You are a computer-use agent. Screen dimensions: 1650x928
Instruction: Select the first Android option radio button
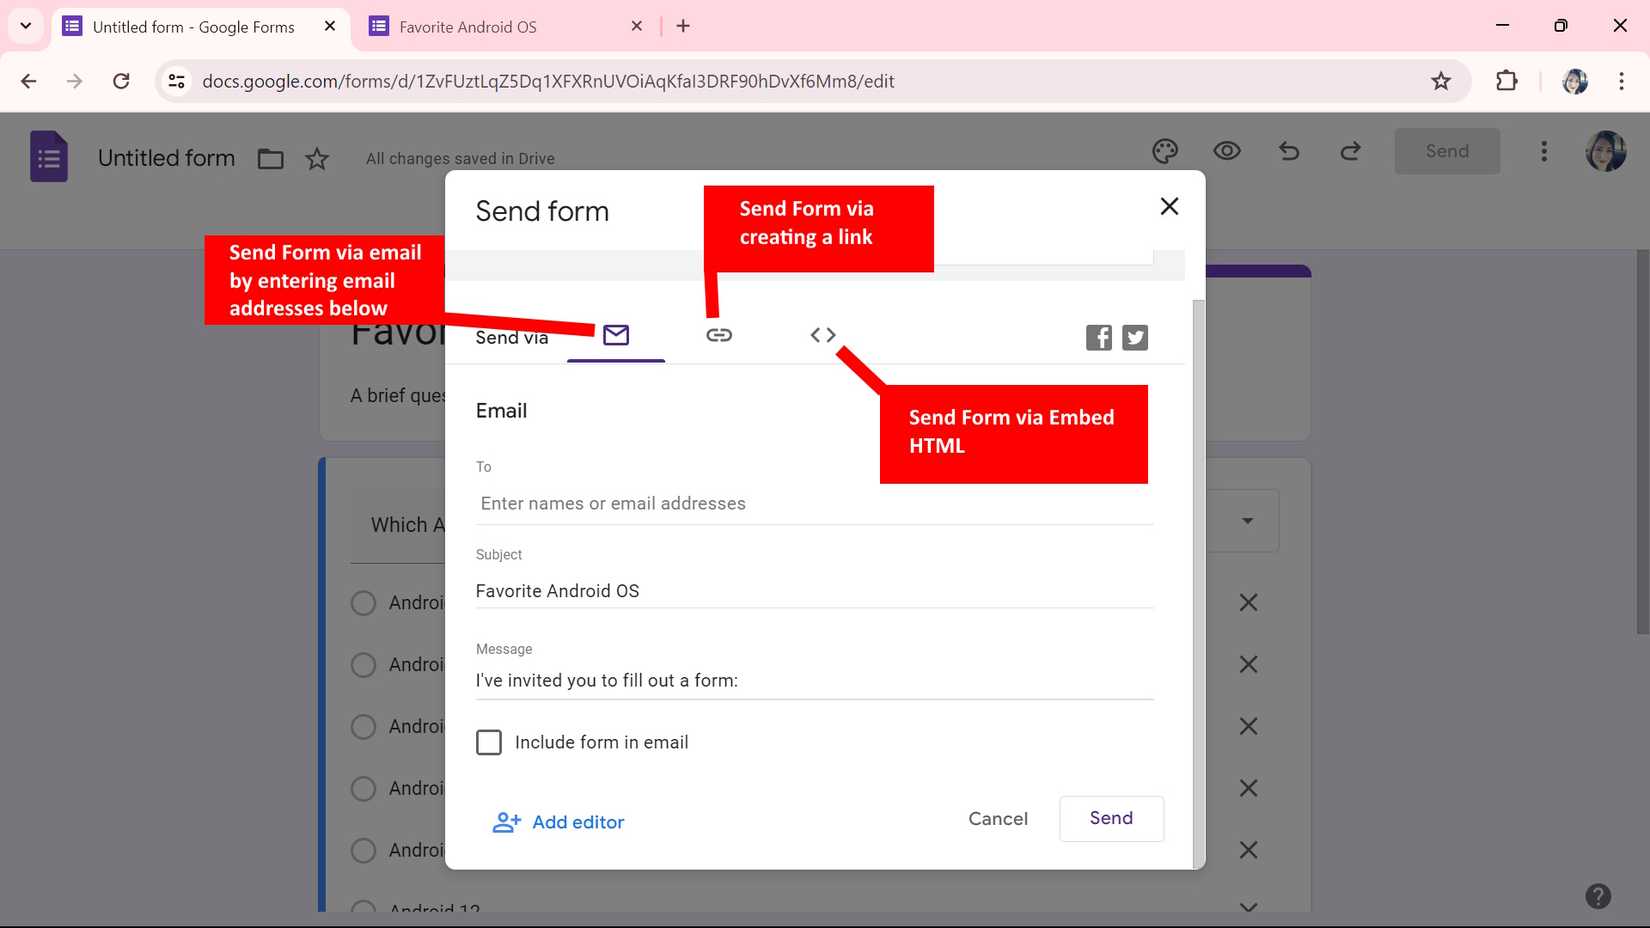(x=363, y=602)
